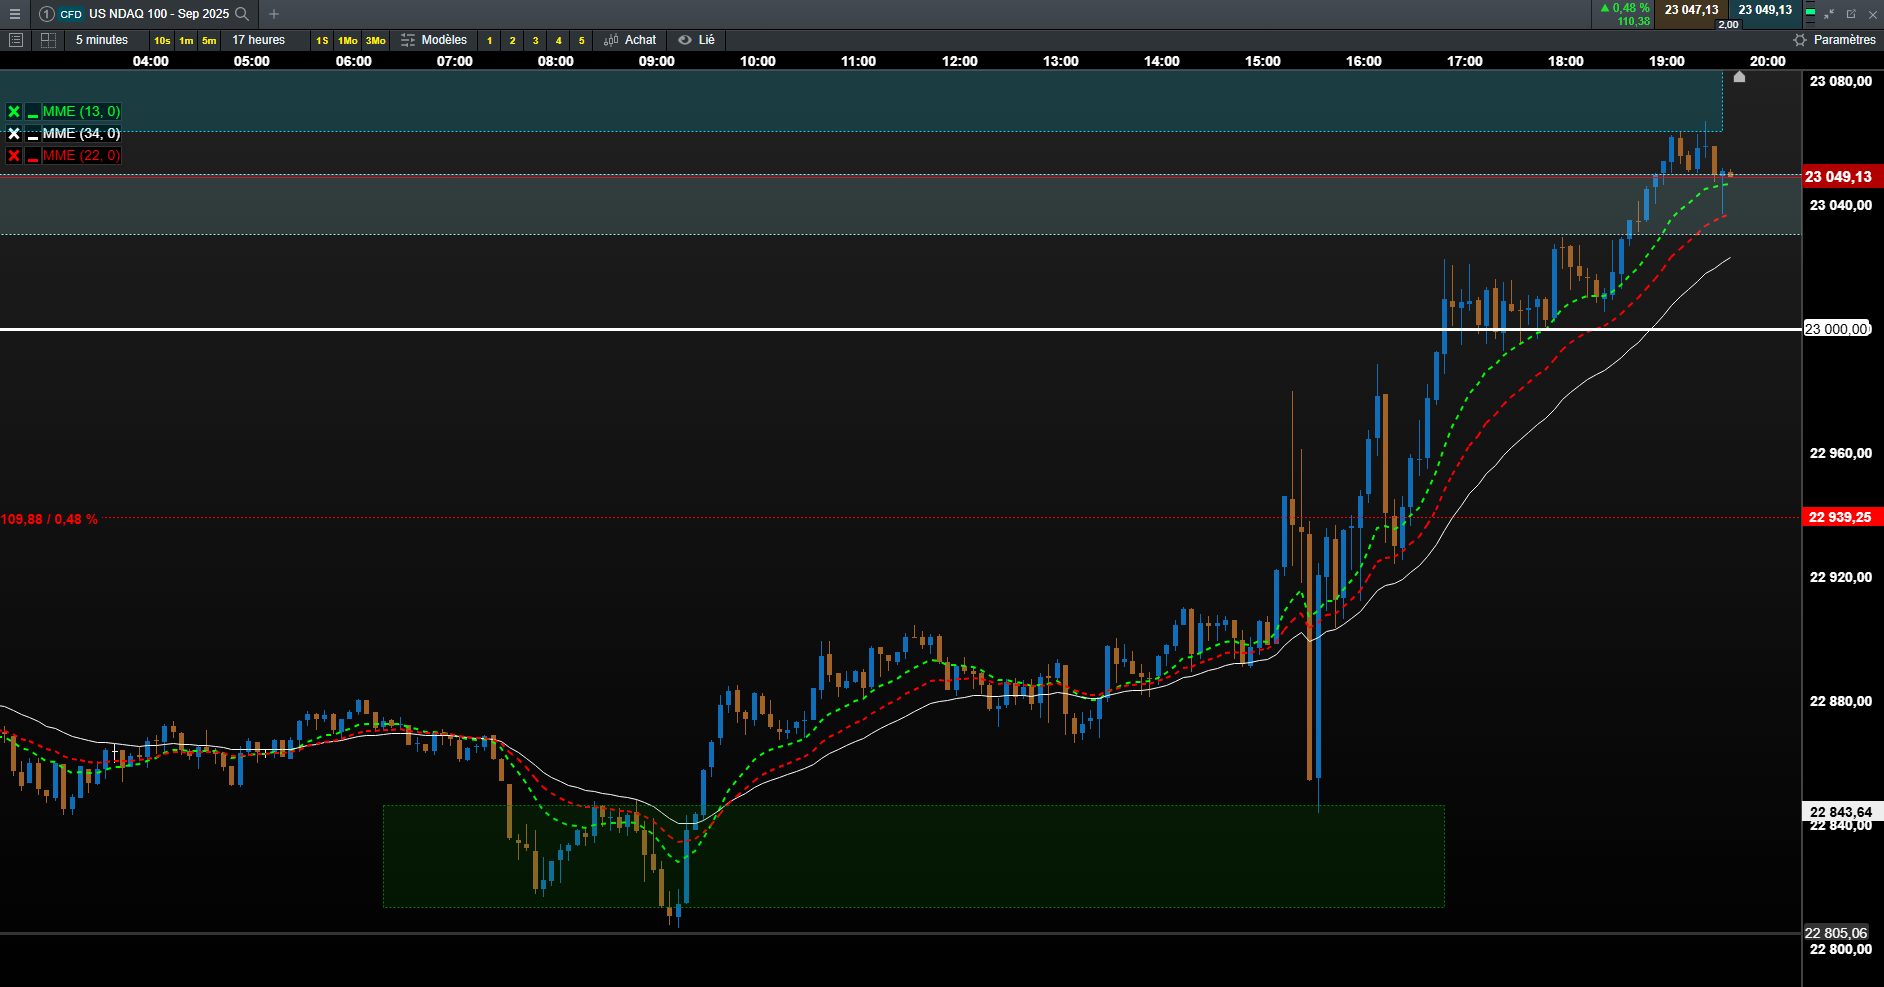Click the 23 047,13 sell price box

(x=1691, y=10)
